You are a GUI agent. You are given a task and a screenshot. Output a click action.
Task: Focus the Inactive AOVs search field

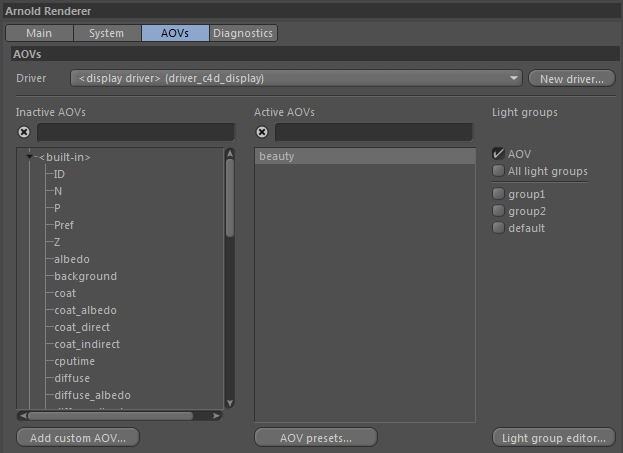coord(136,132)
